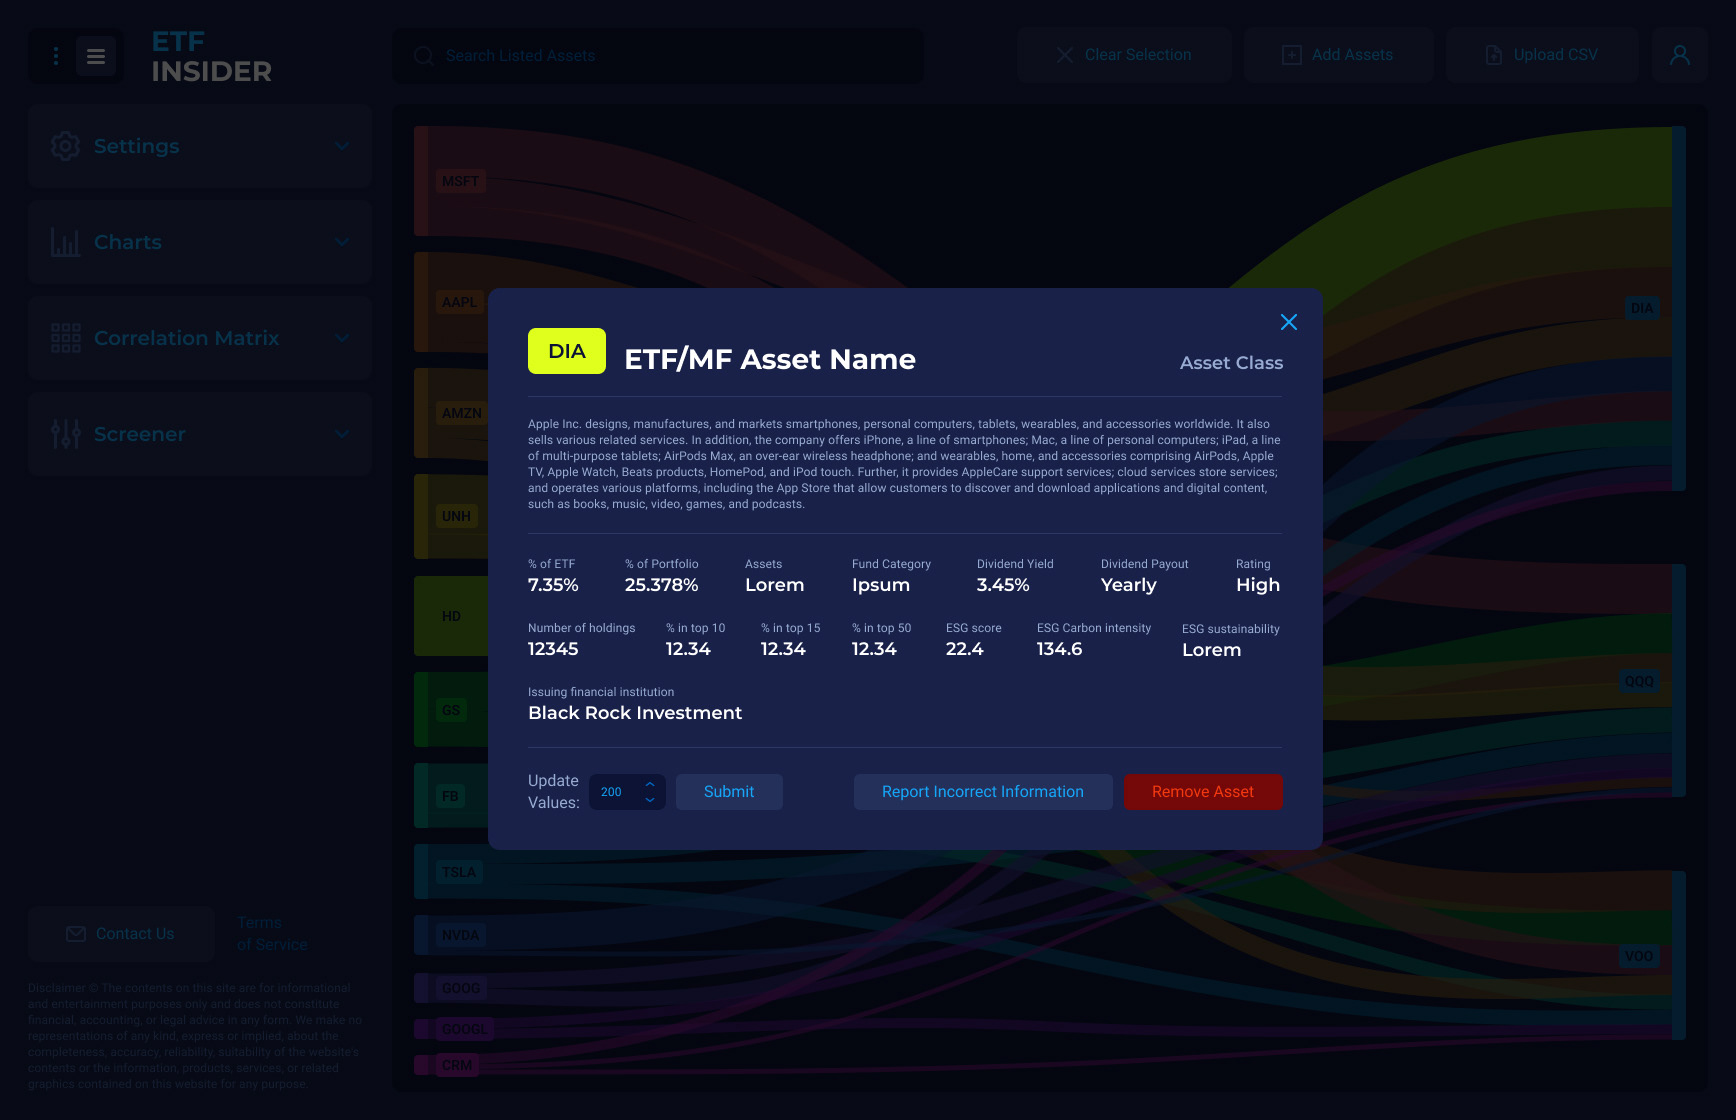The height and width of the screenshot is (1120, 1736).
Task: Open the Correlation Matrix menu item
Action: tap(200, 338)
